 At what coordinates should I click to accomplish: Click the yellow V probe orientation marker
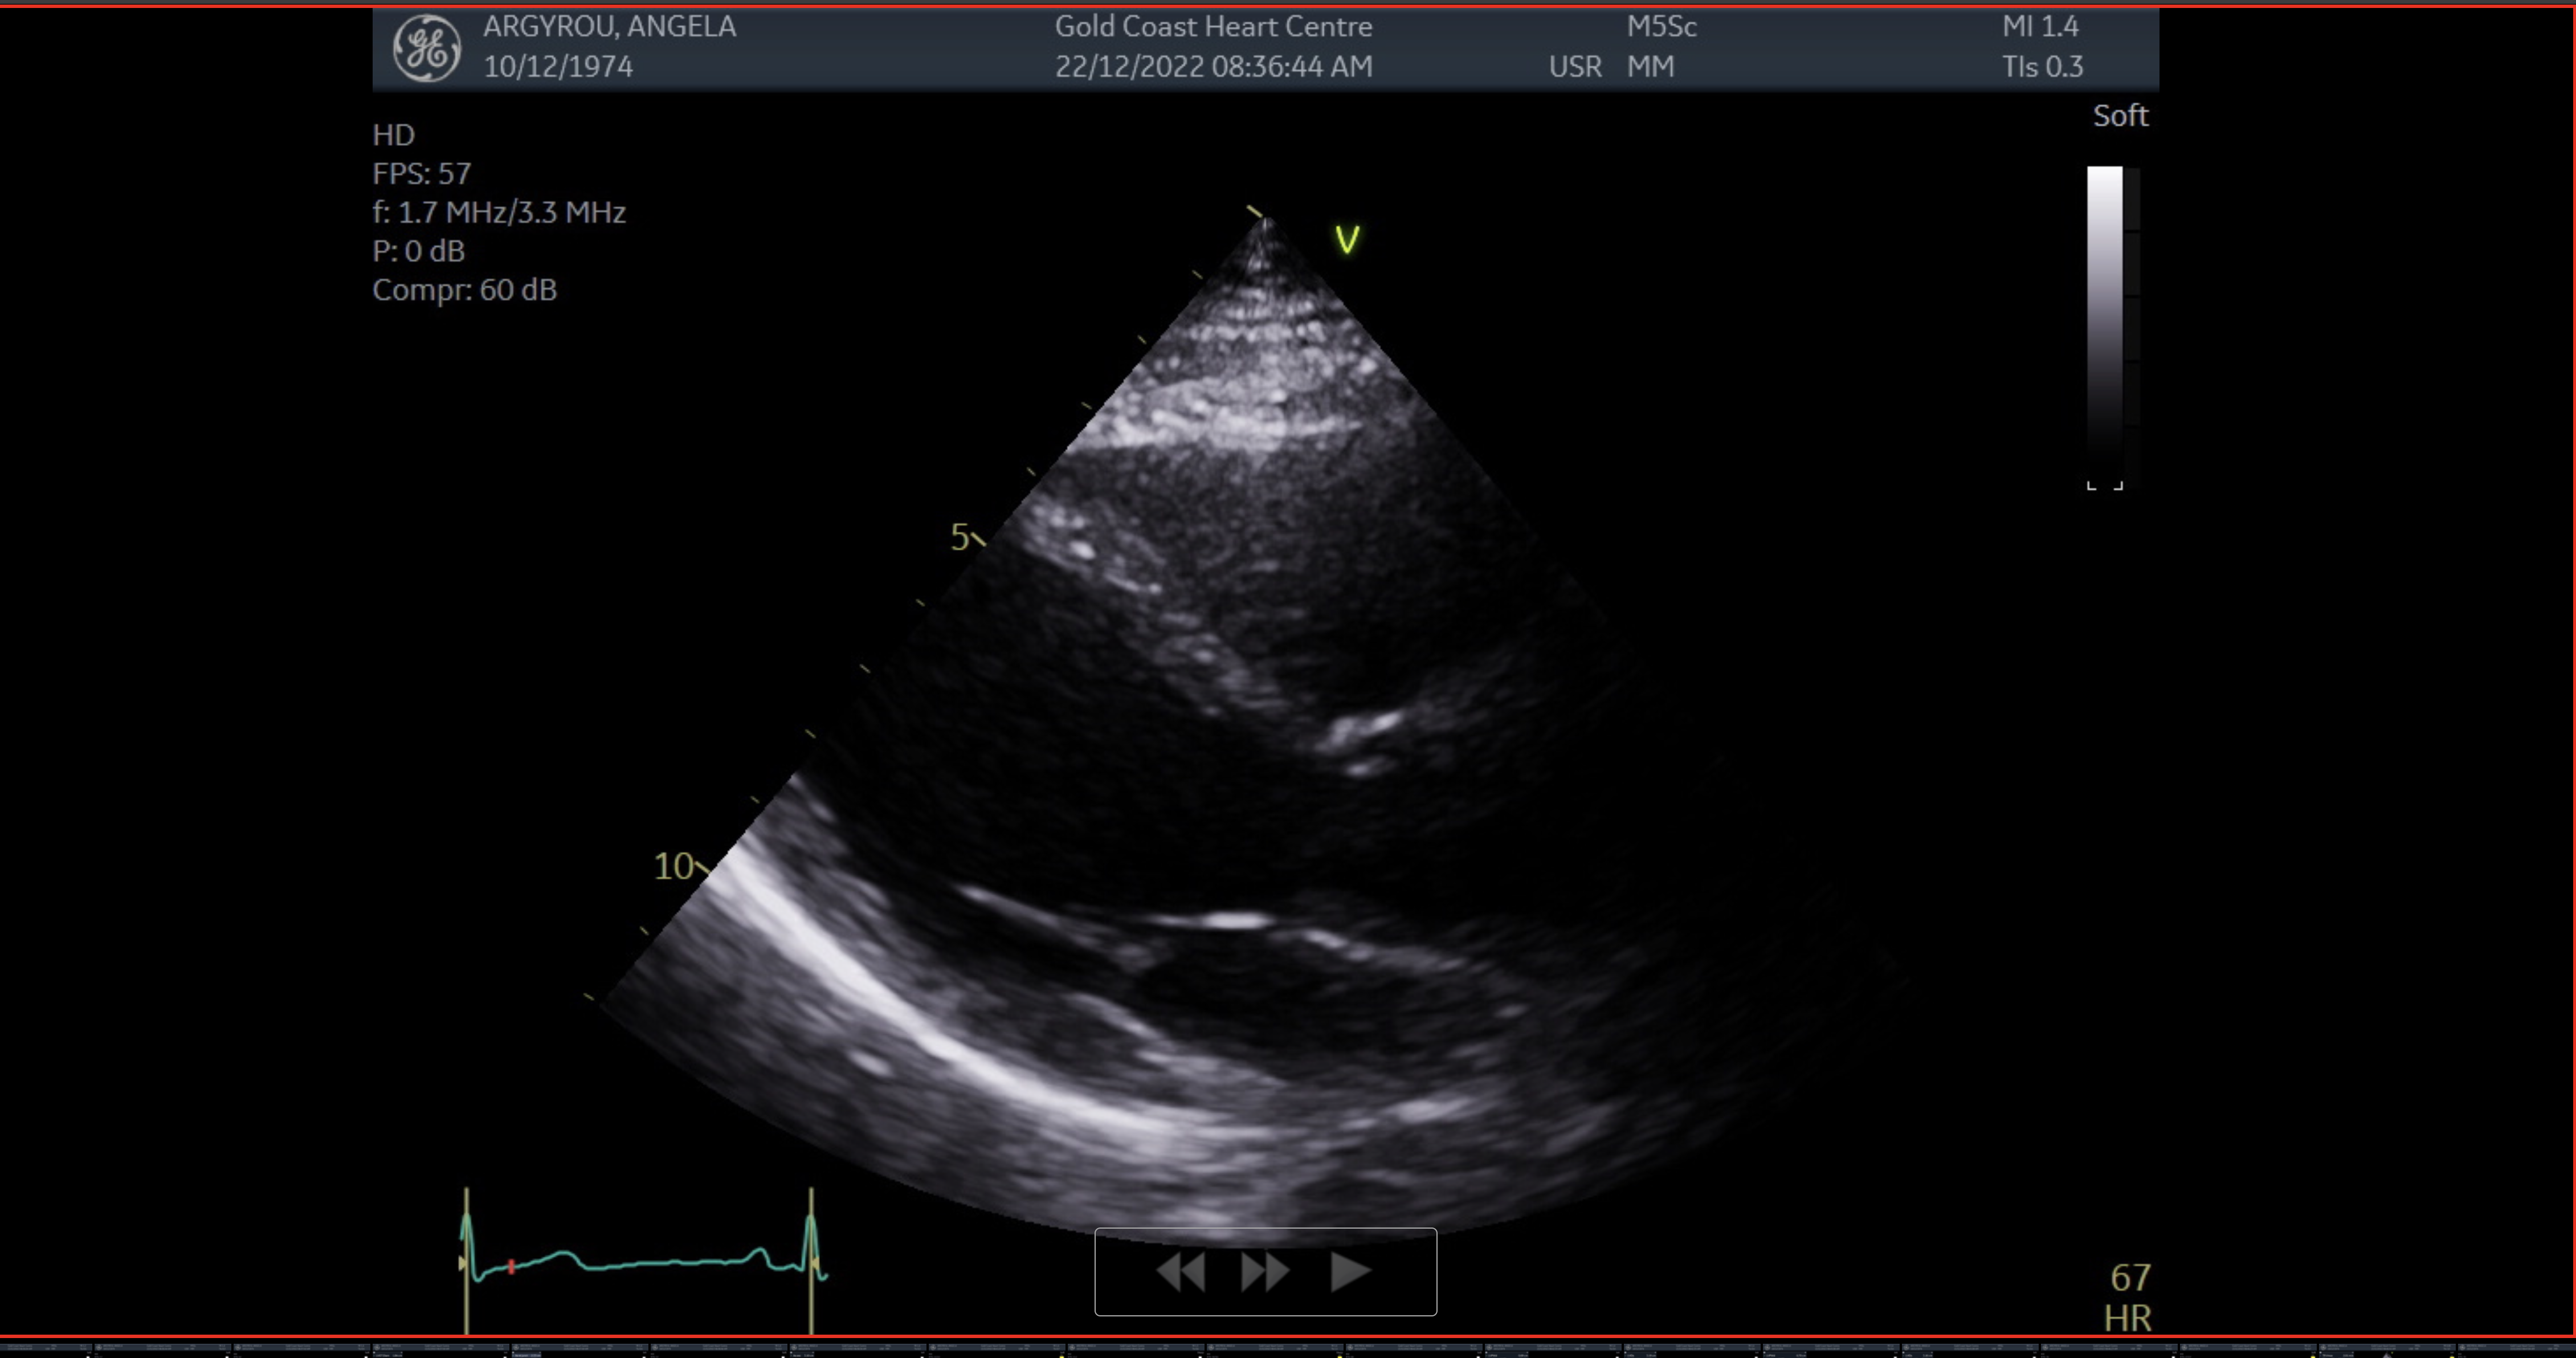pyautogui.click(x=1347, y=239)
